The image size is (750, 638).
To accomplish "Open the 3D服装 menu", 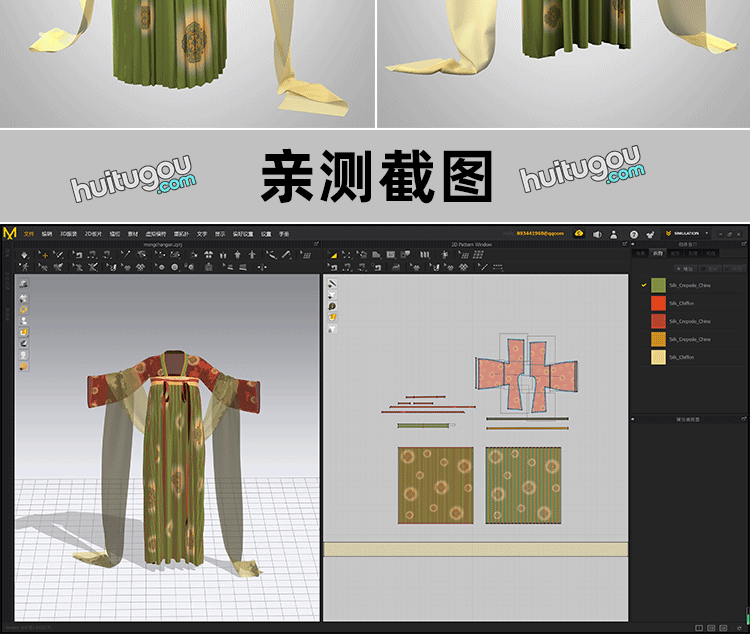I will tap(67, 233).
